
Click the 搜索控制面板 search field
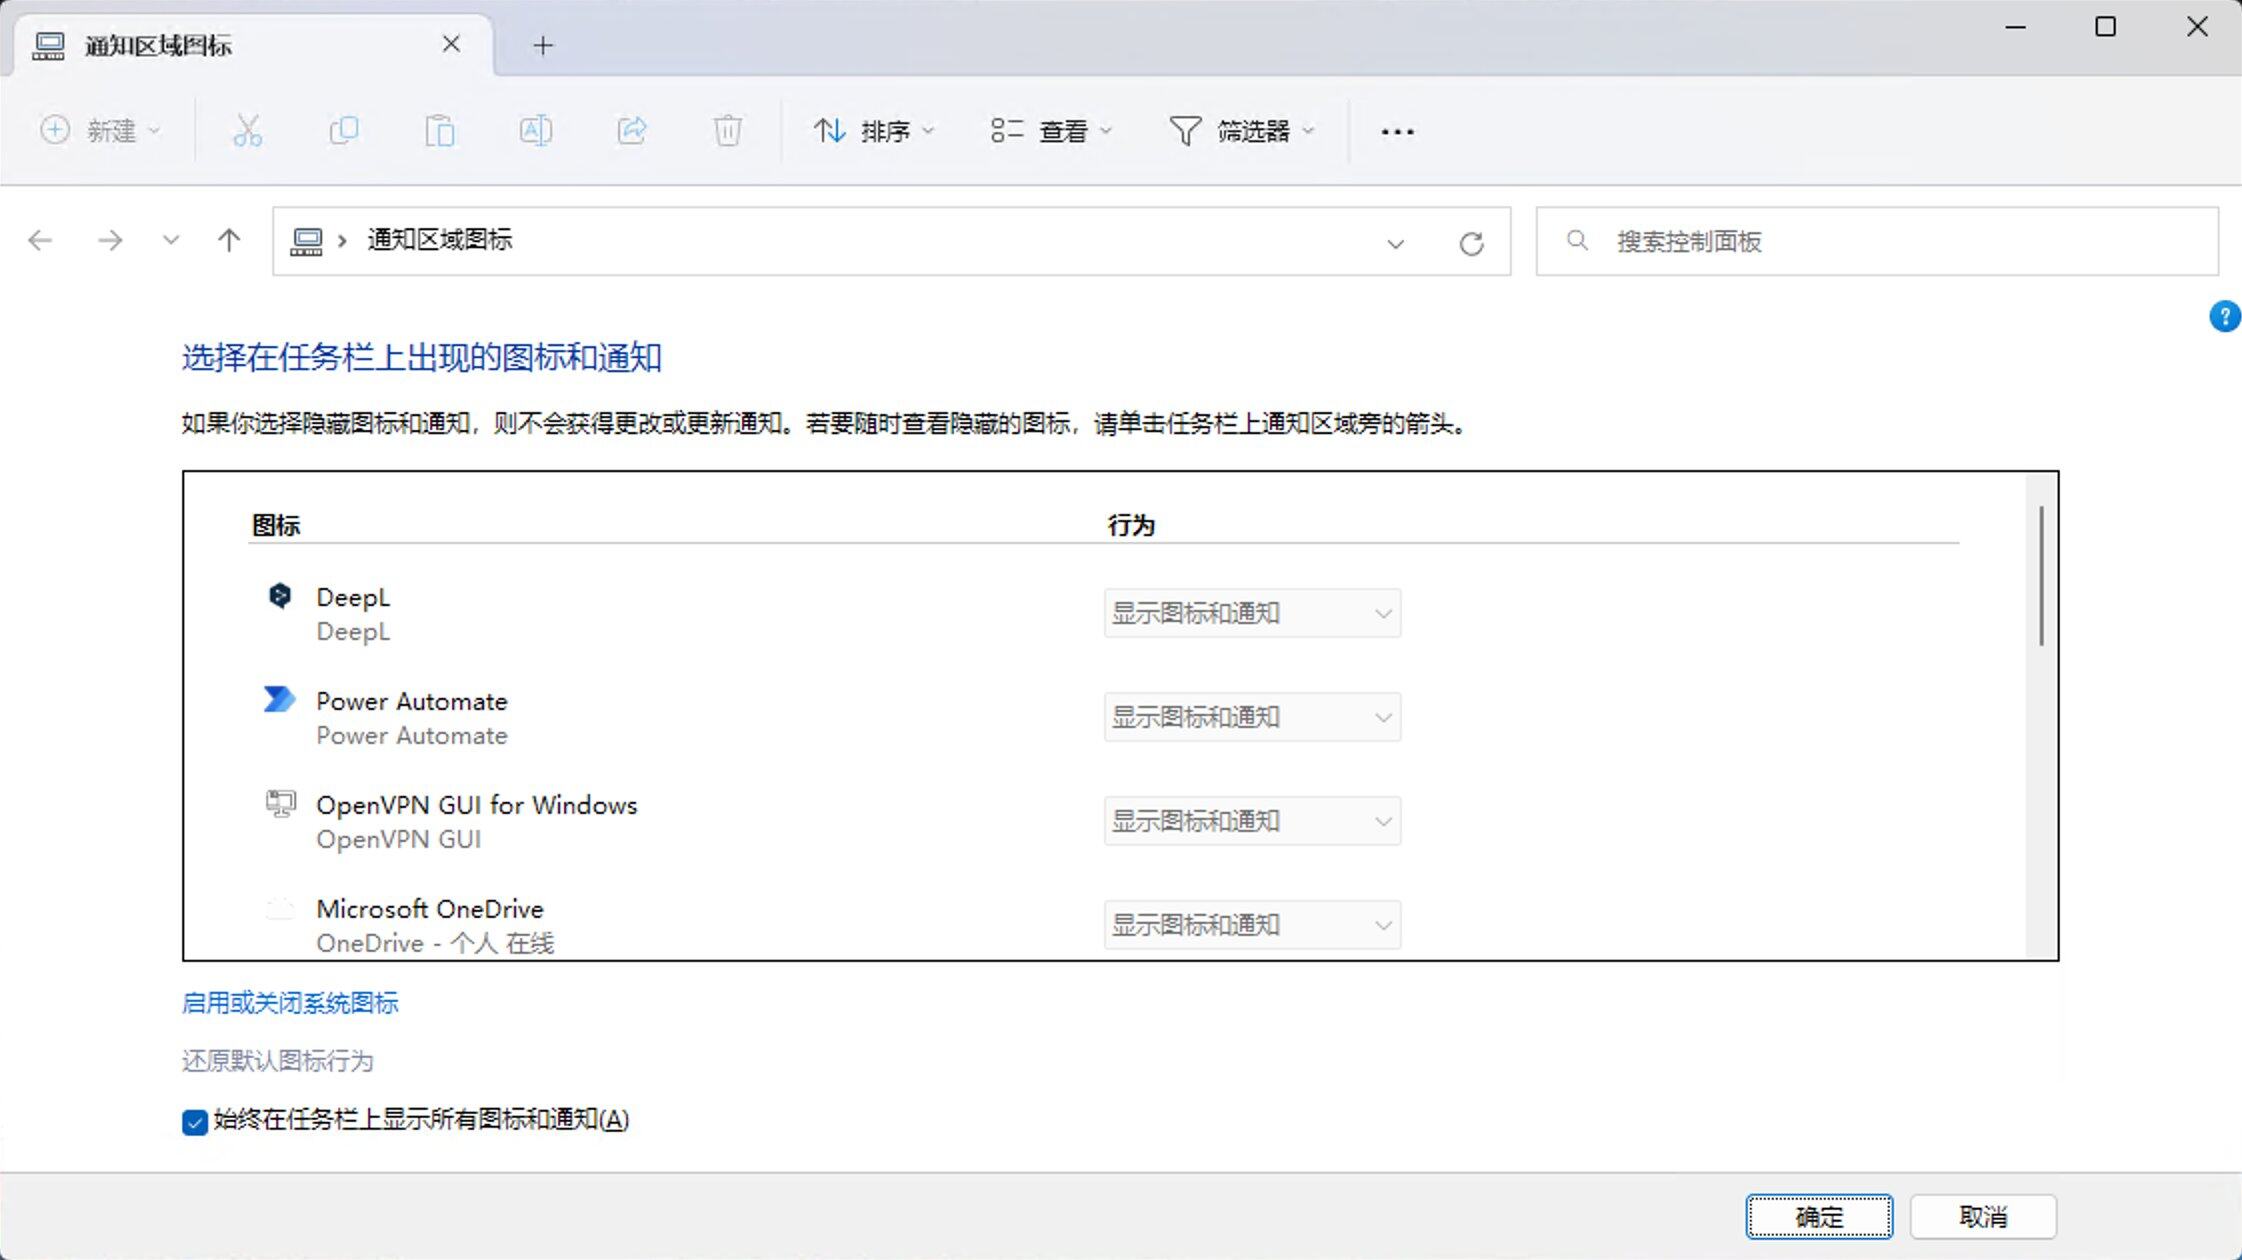click(x=1877, y=241)
